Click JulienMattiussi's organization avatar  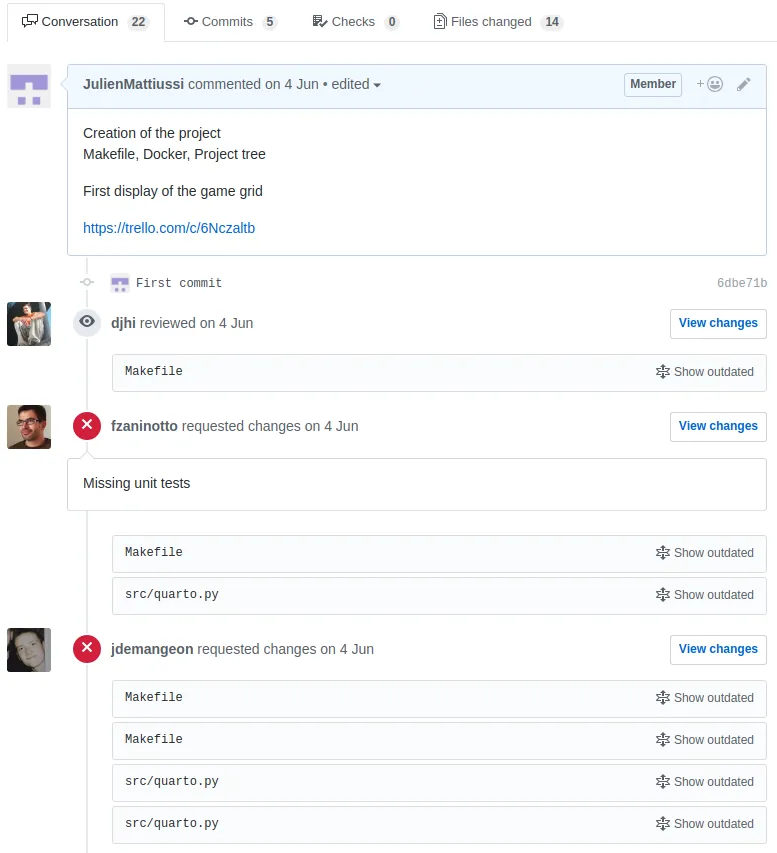[28, 86]
